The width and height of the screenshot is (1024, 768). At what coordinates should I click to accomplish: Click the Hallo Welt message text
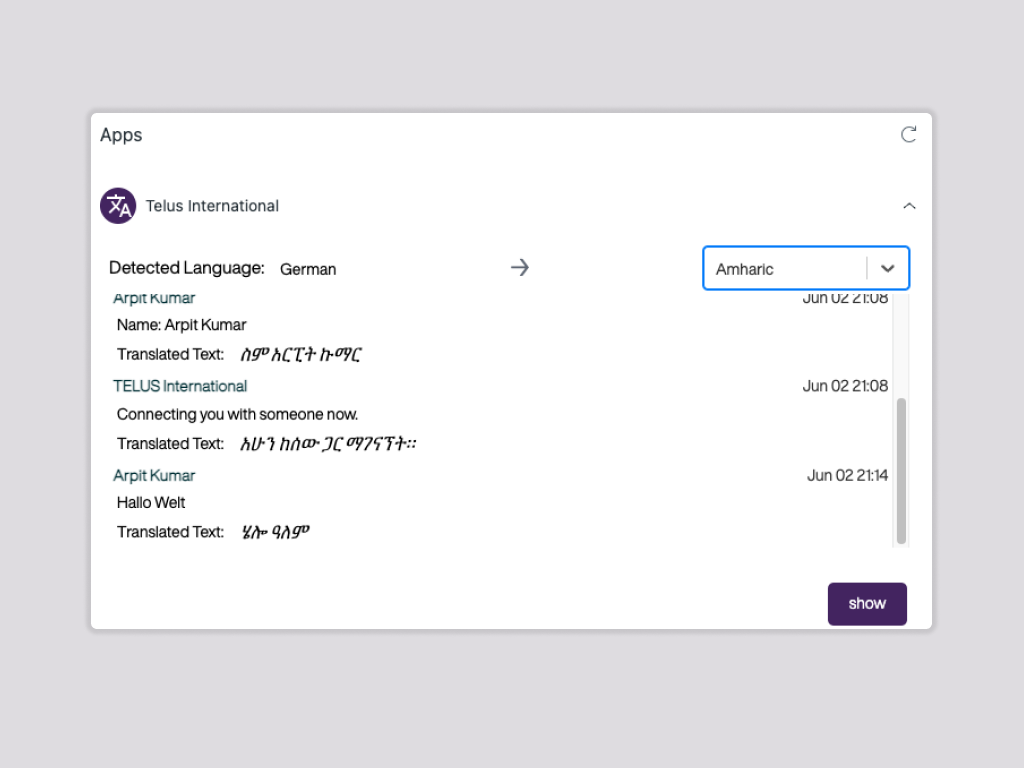pos(150,503)
